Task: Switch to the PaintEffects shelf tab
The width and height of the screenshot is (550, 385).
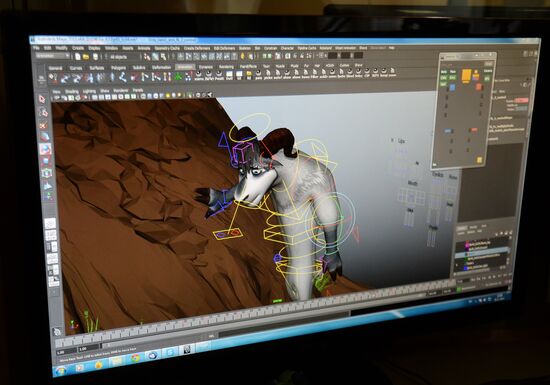Action: [248, 66]
